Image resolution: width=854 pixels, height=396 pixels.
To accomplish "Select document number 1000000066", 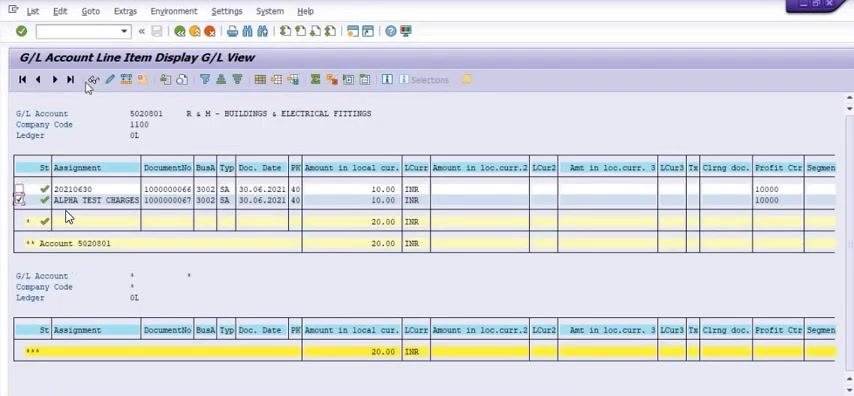I will point(168,189).
